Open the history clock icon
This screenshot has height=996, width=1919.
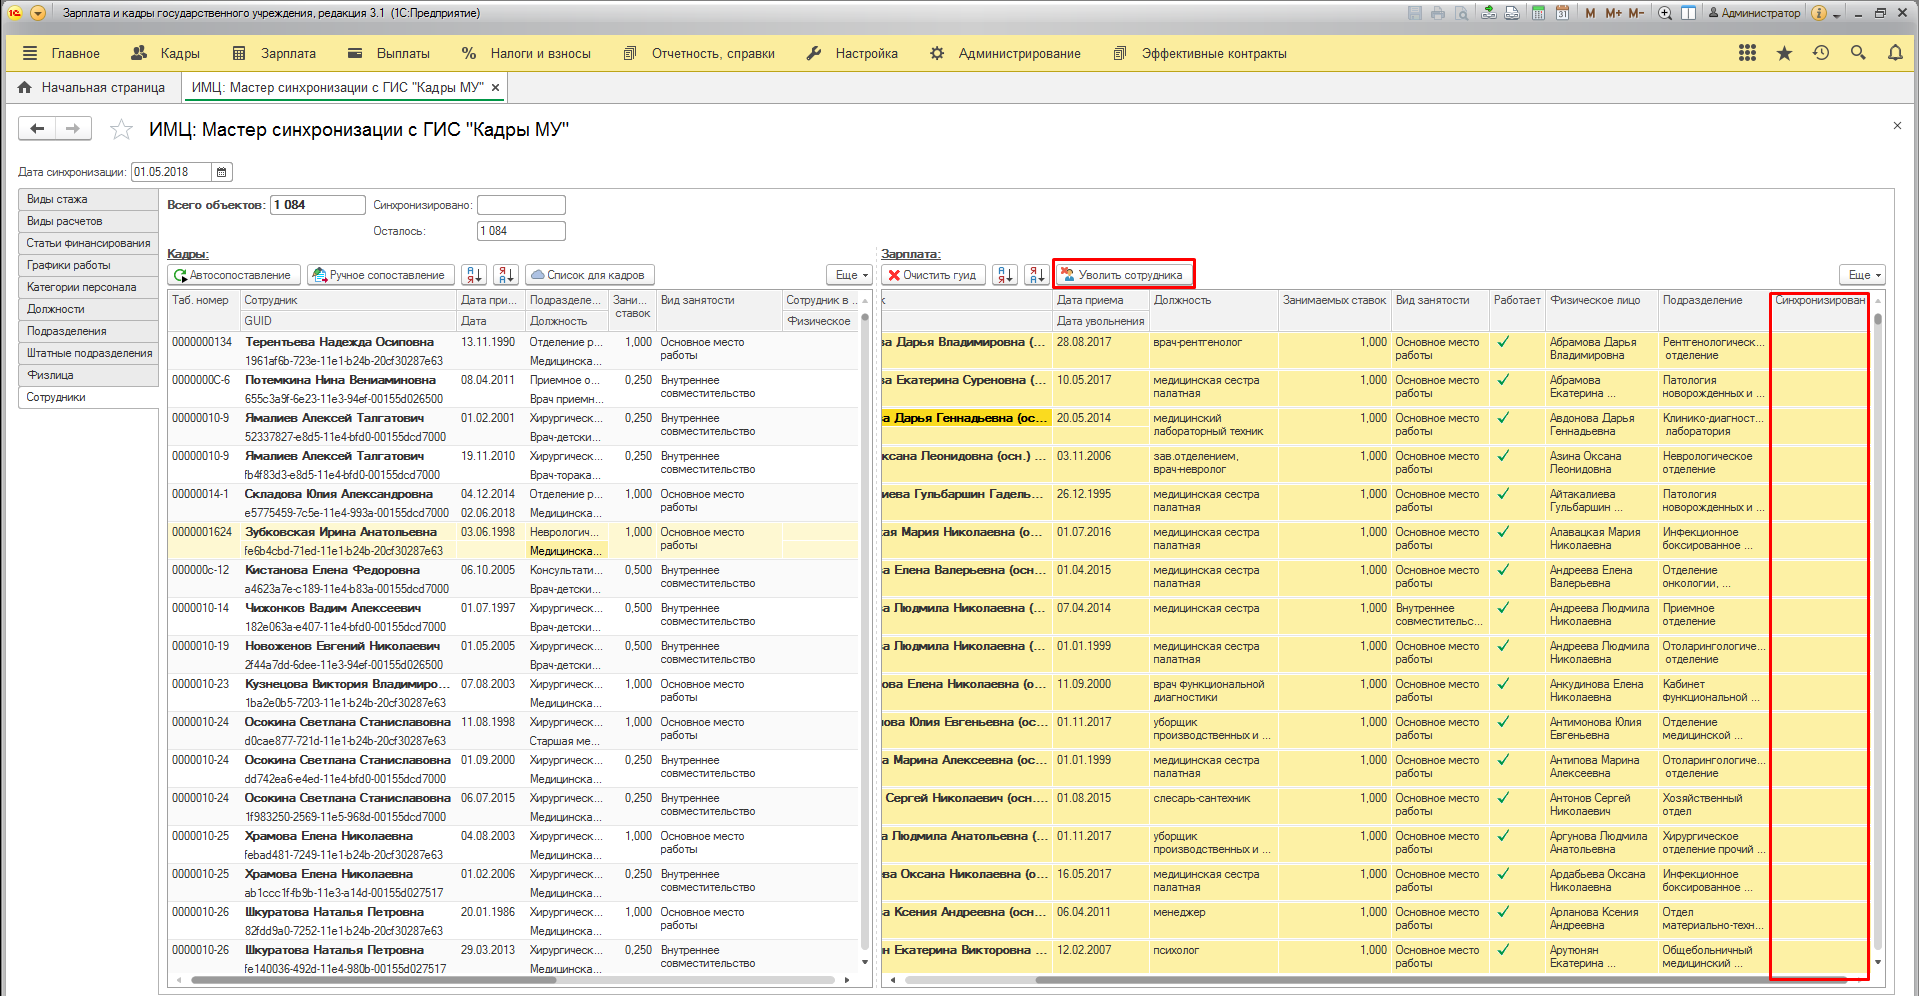[1820, 53]
